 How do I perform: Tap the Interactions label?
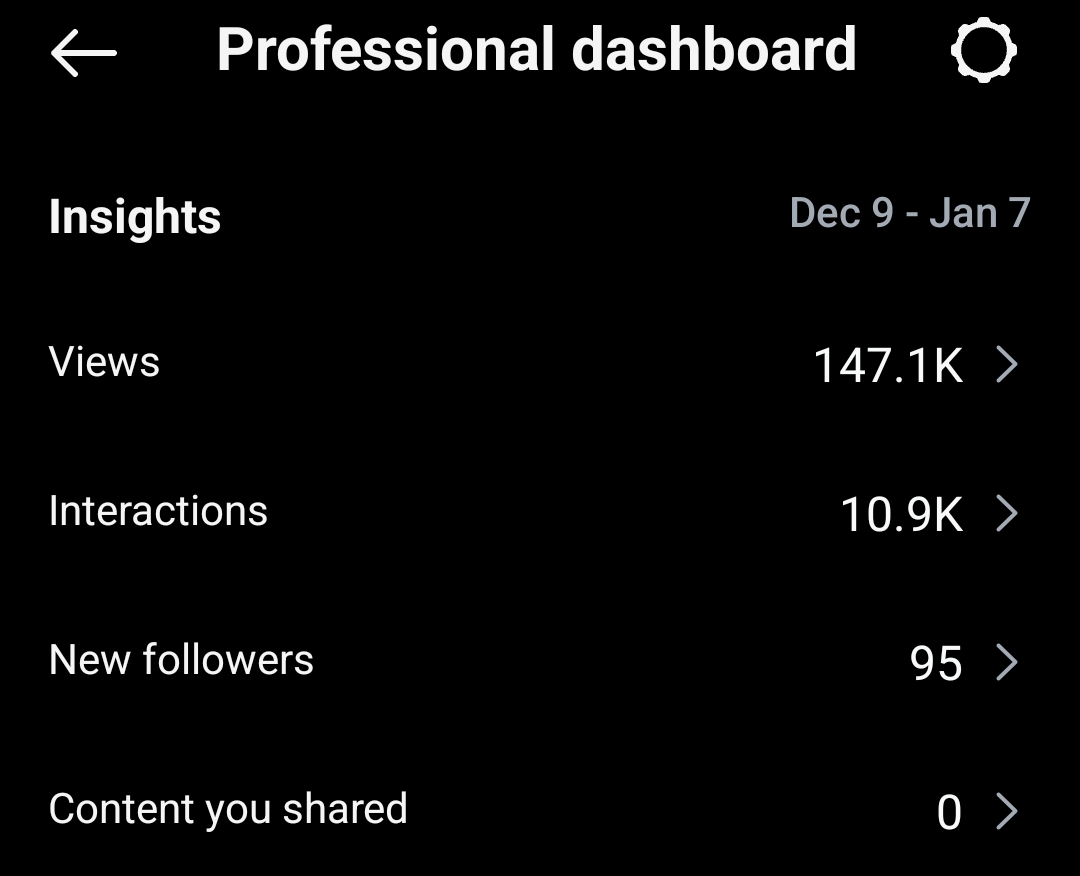click(158, 511)
